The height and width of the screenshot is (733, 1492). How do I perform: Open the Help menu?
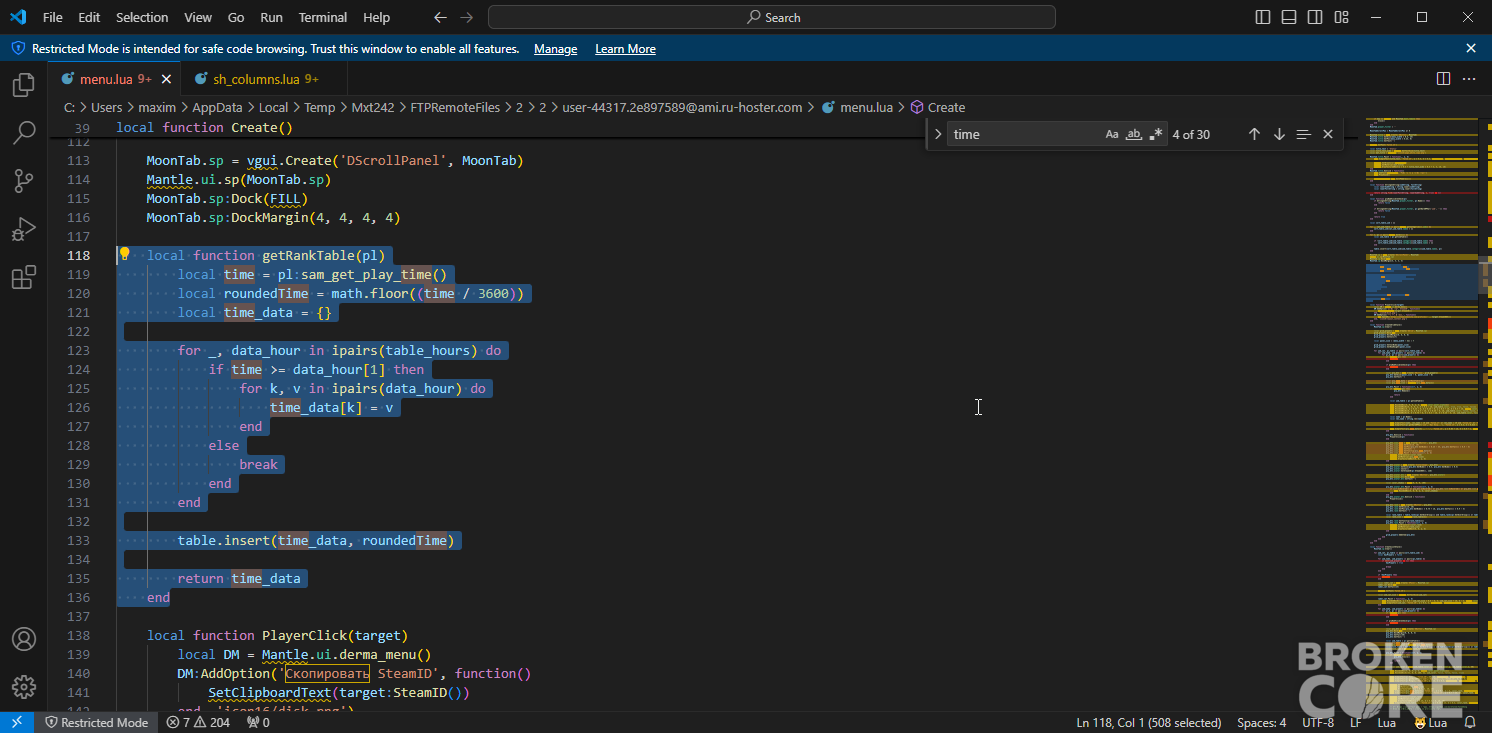[376, 17]
